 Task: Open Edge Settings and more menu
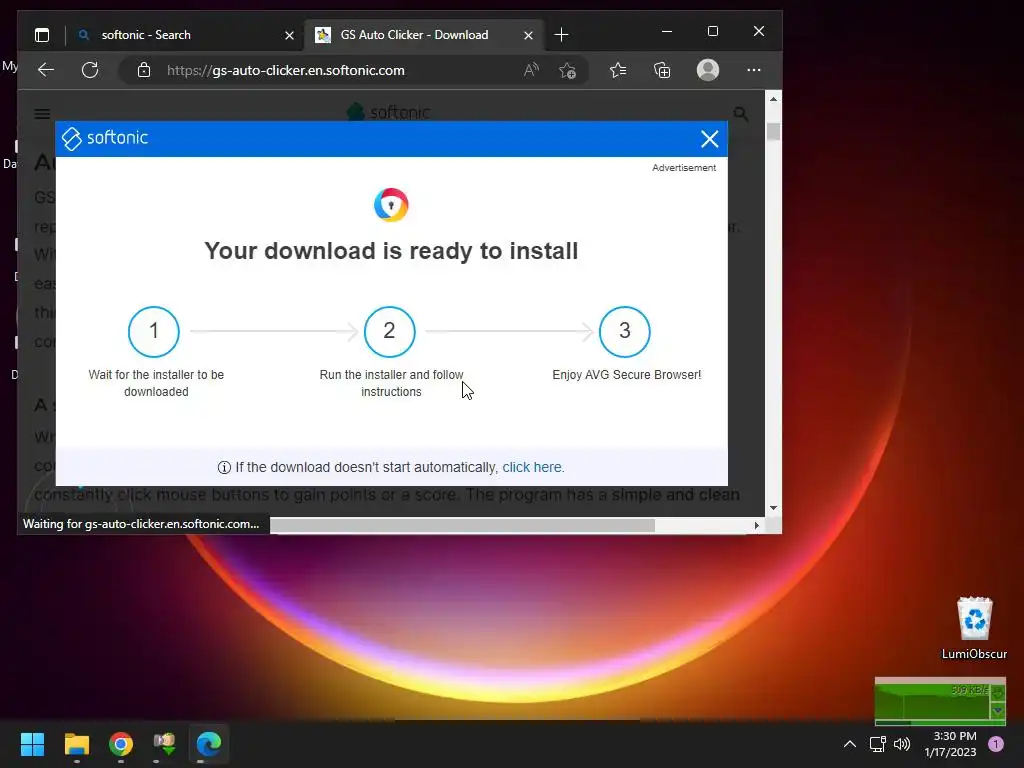(754, 70)
